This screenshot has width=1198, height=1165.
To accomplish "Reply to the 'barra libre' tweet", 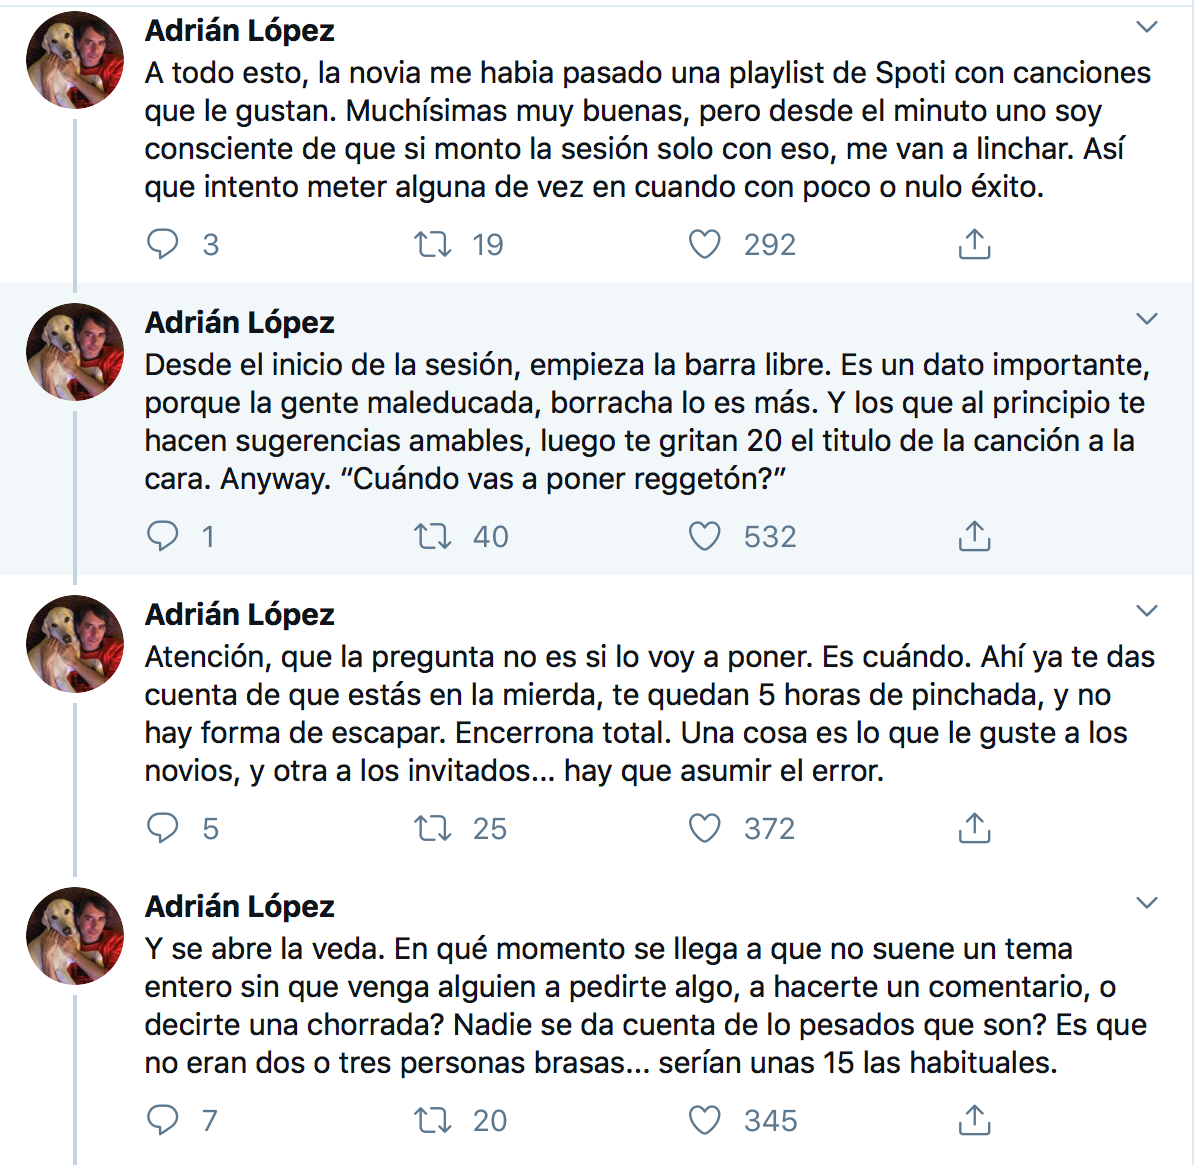I will pyautogui.click(x=163, y=536).
